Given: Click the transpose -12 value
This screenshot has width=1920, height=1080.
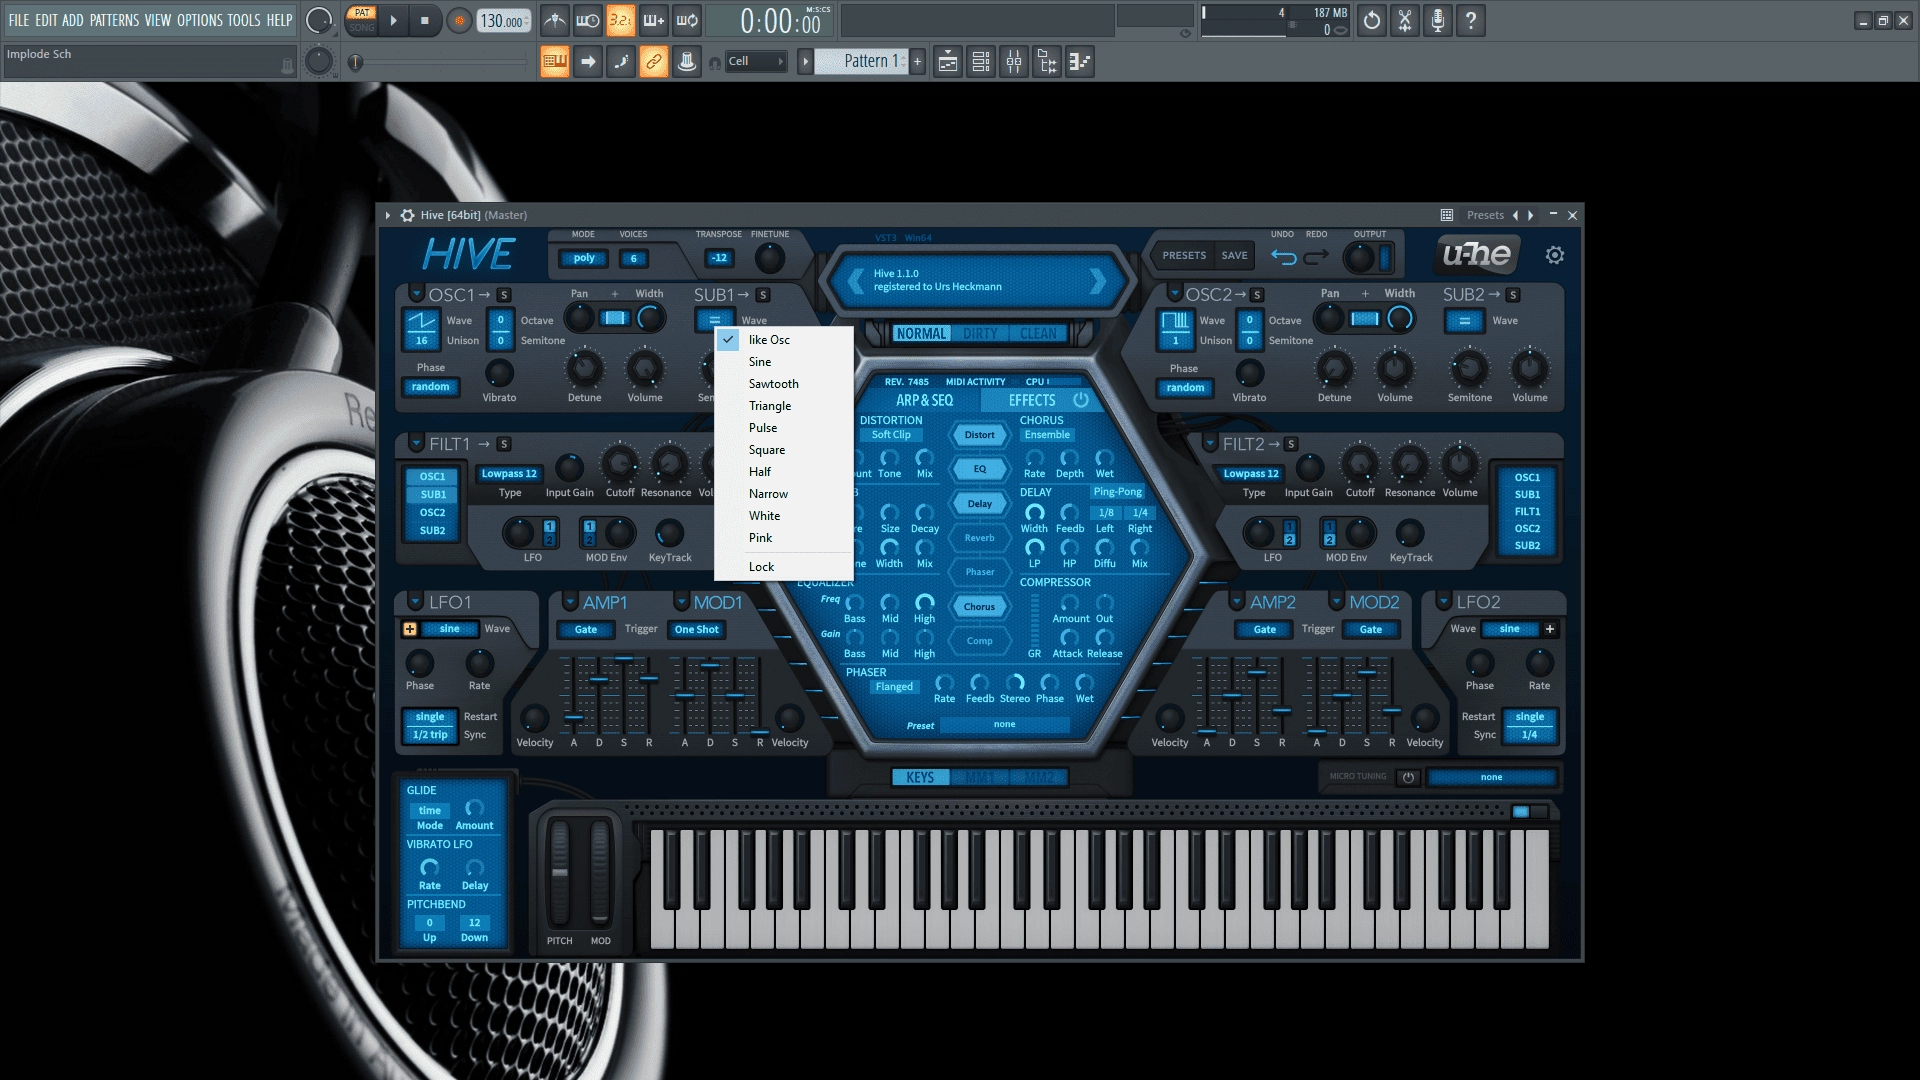Looking at the screenshot, I should pyautogui.click(x=719, y=258).
